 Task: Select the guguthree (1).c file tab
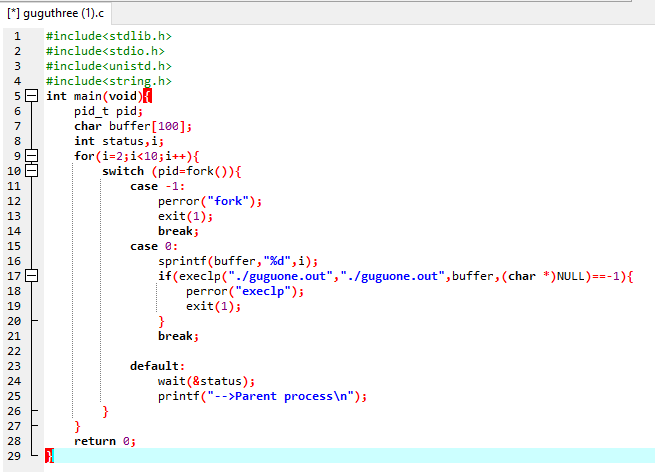[x=56, y=13]
